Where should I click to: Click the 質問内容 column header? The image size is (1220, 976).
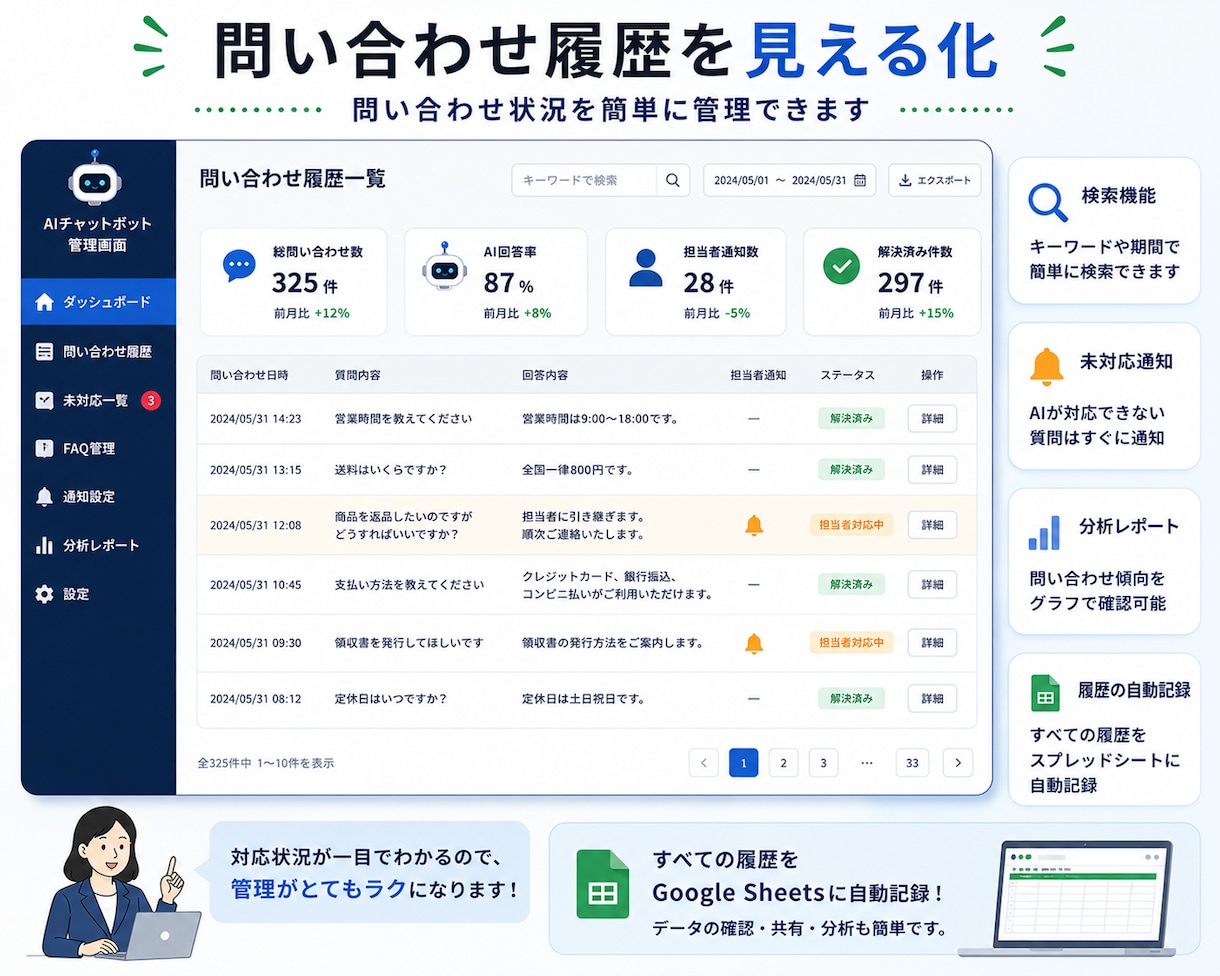[x=357, y=375]
